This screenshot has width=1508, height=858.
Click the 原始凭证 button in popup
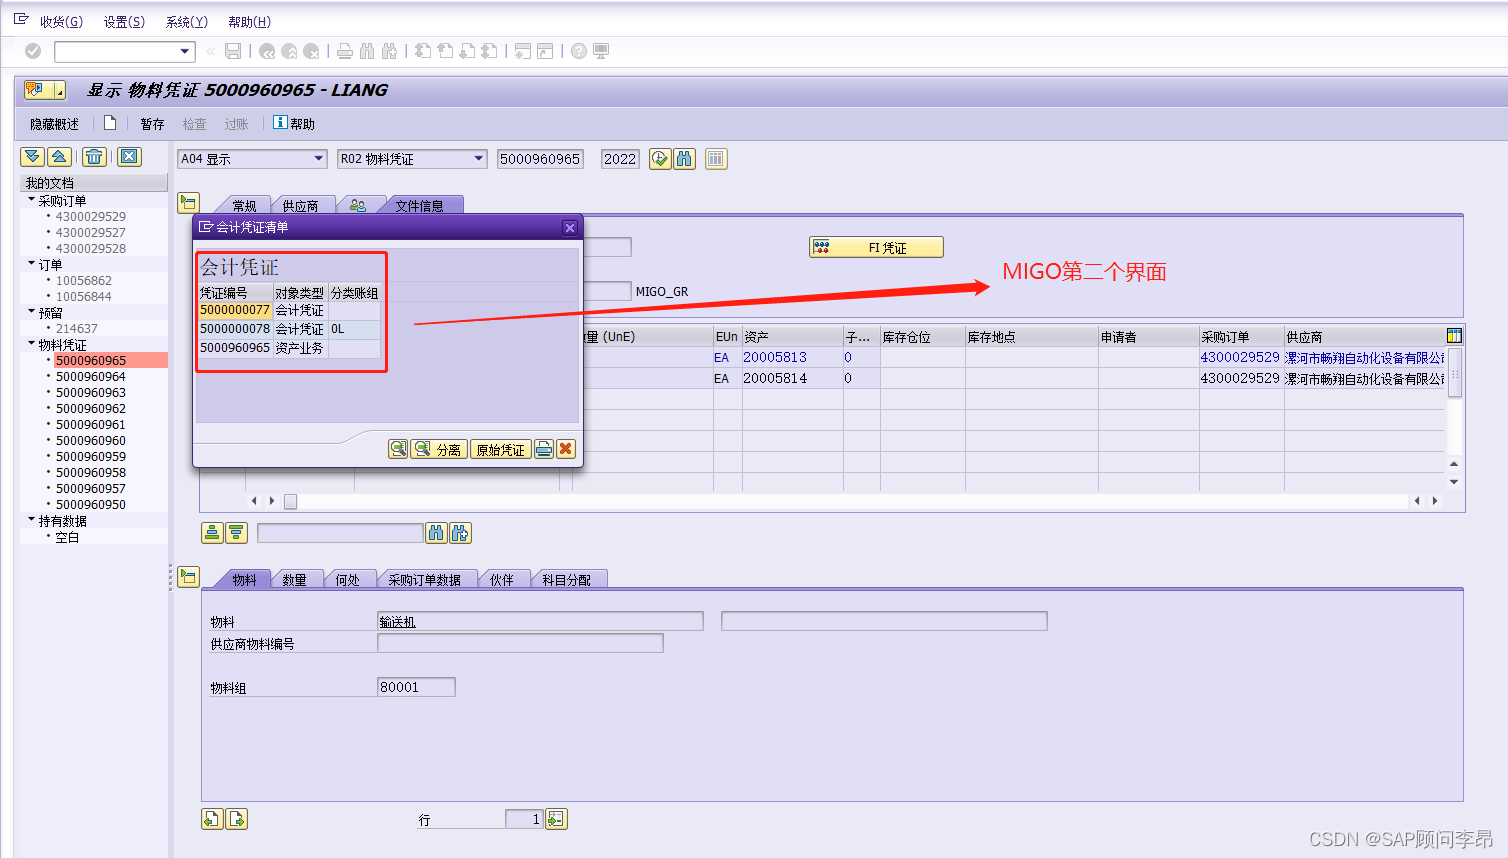[x=500, y=449]
